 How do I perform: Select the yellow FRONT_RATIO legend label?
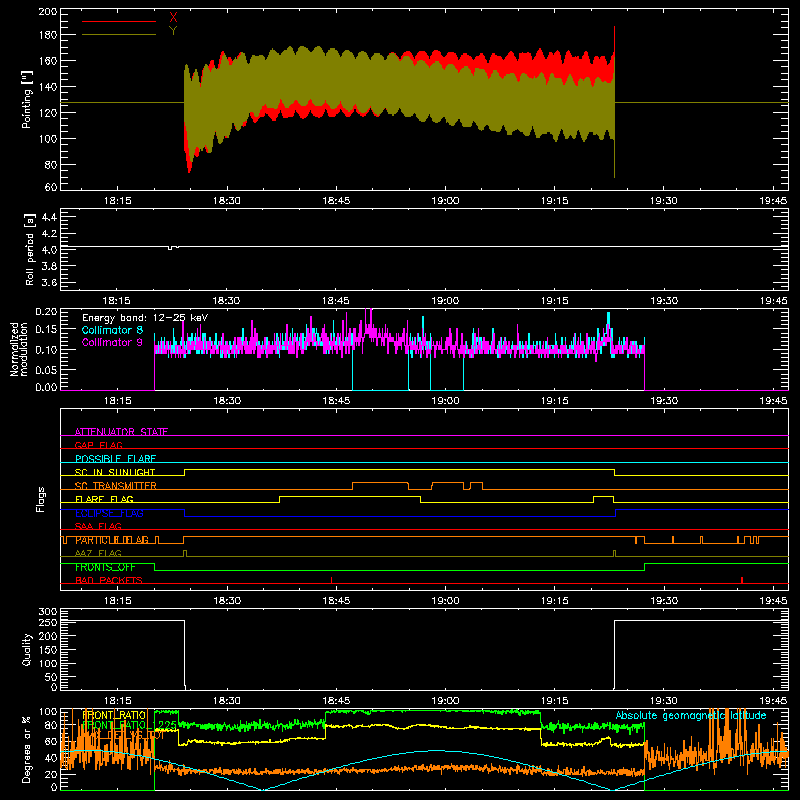pos(114,715)
